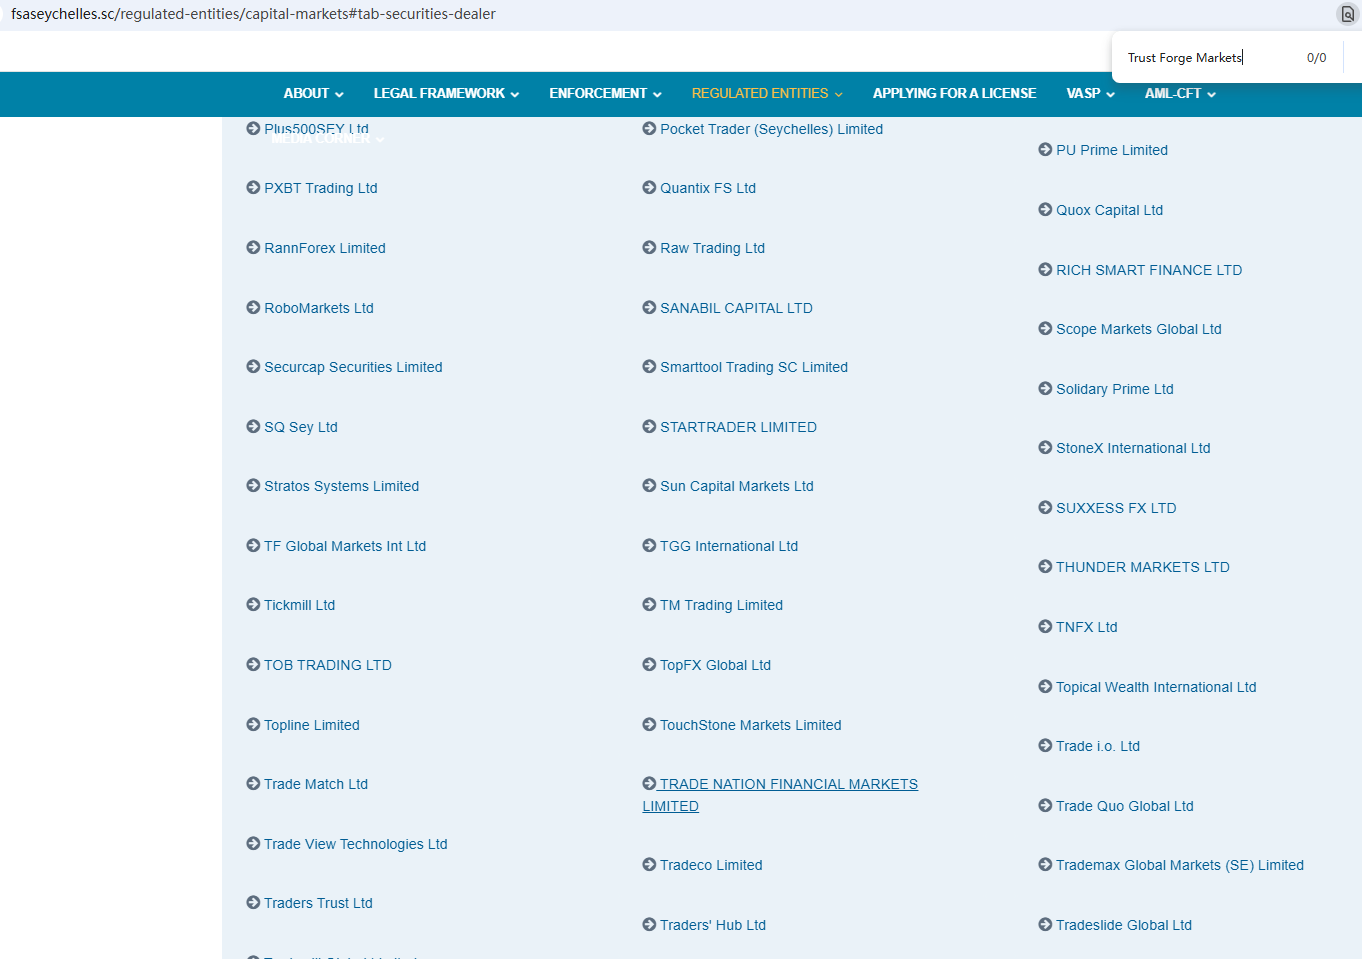This screenshot has height=959, width=1362.
Task: Open the ABOUT navigation menu
Action: click(x=313, y=93)
